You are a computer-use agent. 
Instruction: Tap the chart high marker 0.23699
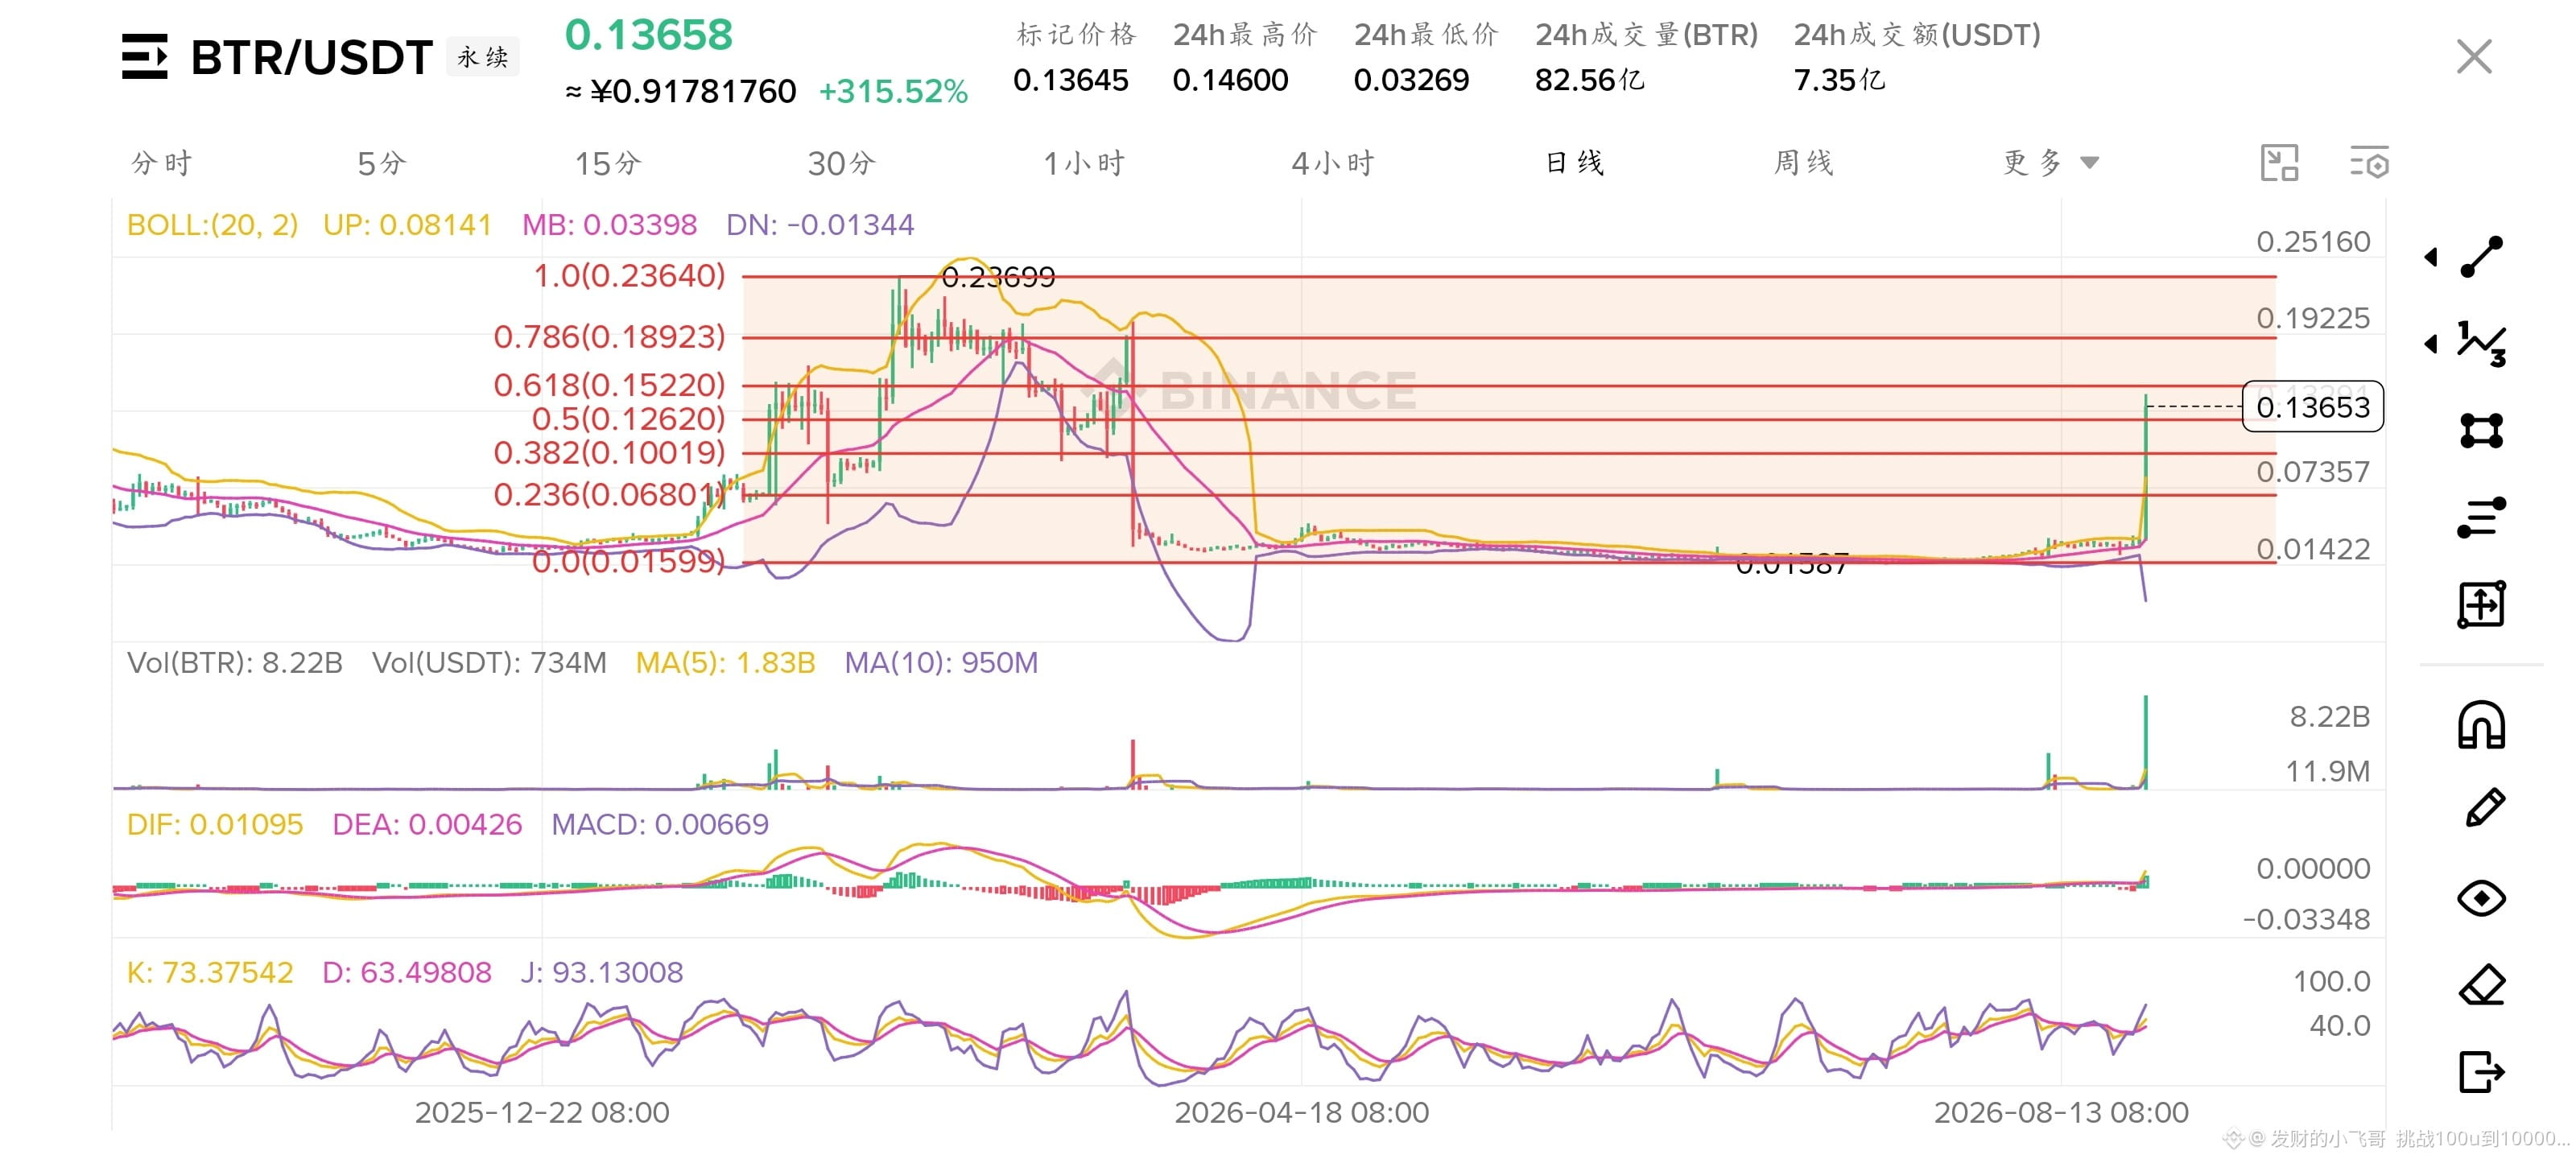pos(998,277)
